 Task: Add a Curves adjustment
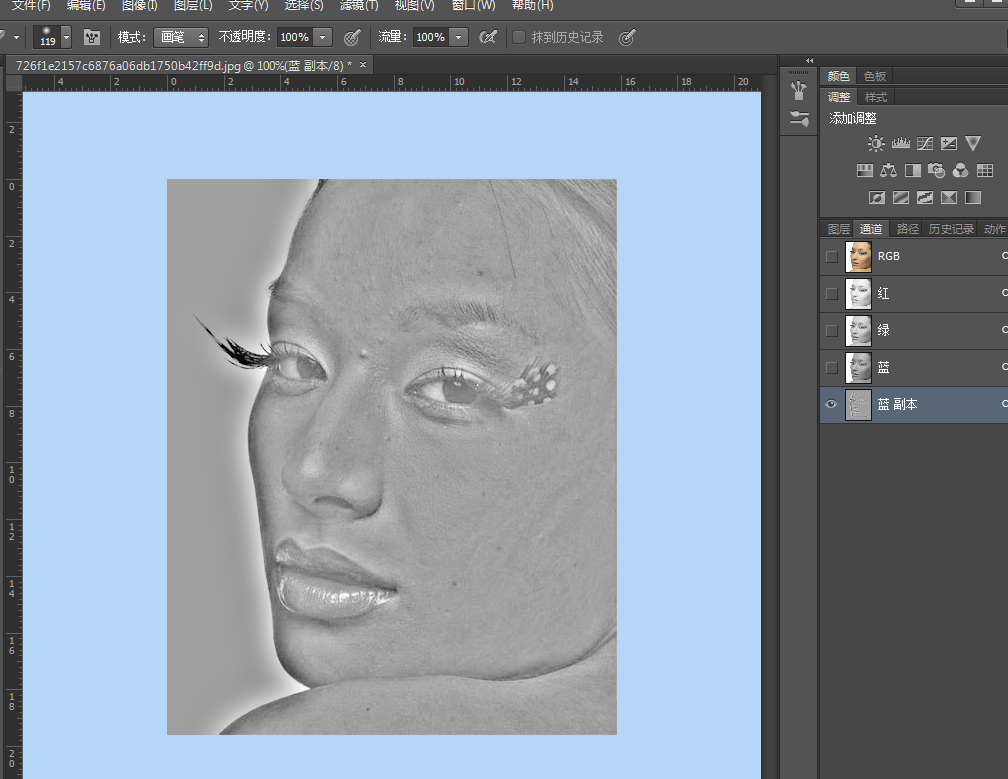tap(925, 144)
